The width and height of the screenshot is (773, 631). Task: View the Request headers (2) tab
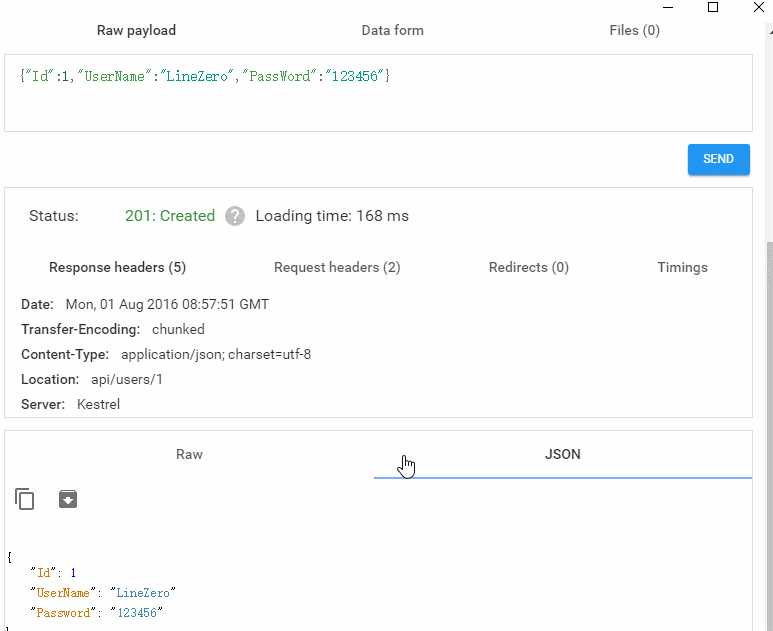point(337,267)
